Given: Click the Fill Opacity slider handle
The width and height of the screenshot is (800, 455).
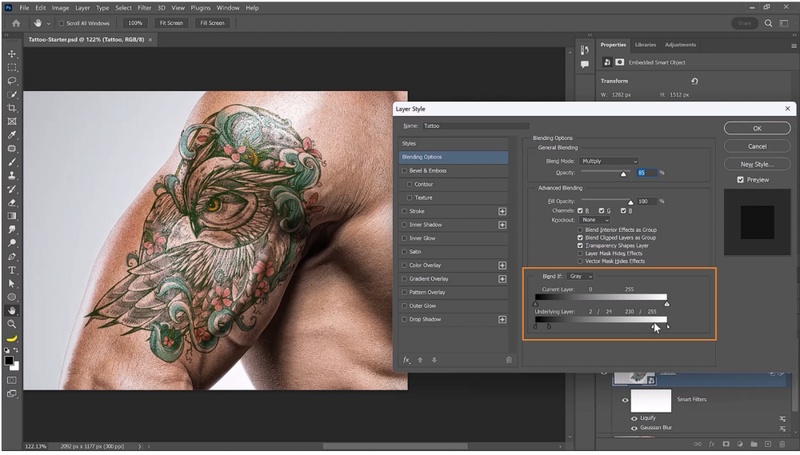Looking at the screenshot, I should 631,203.
